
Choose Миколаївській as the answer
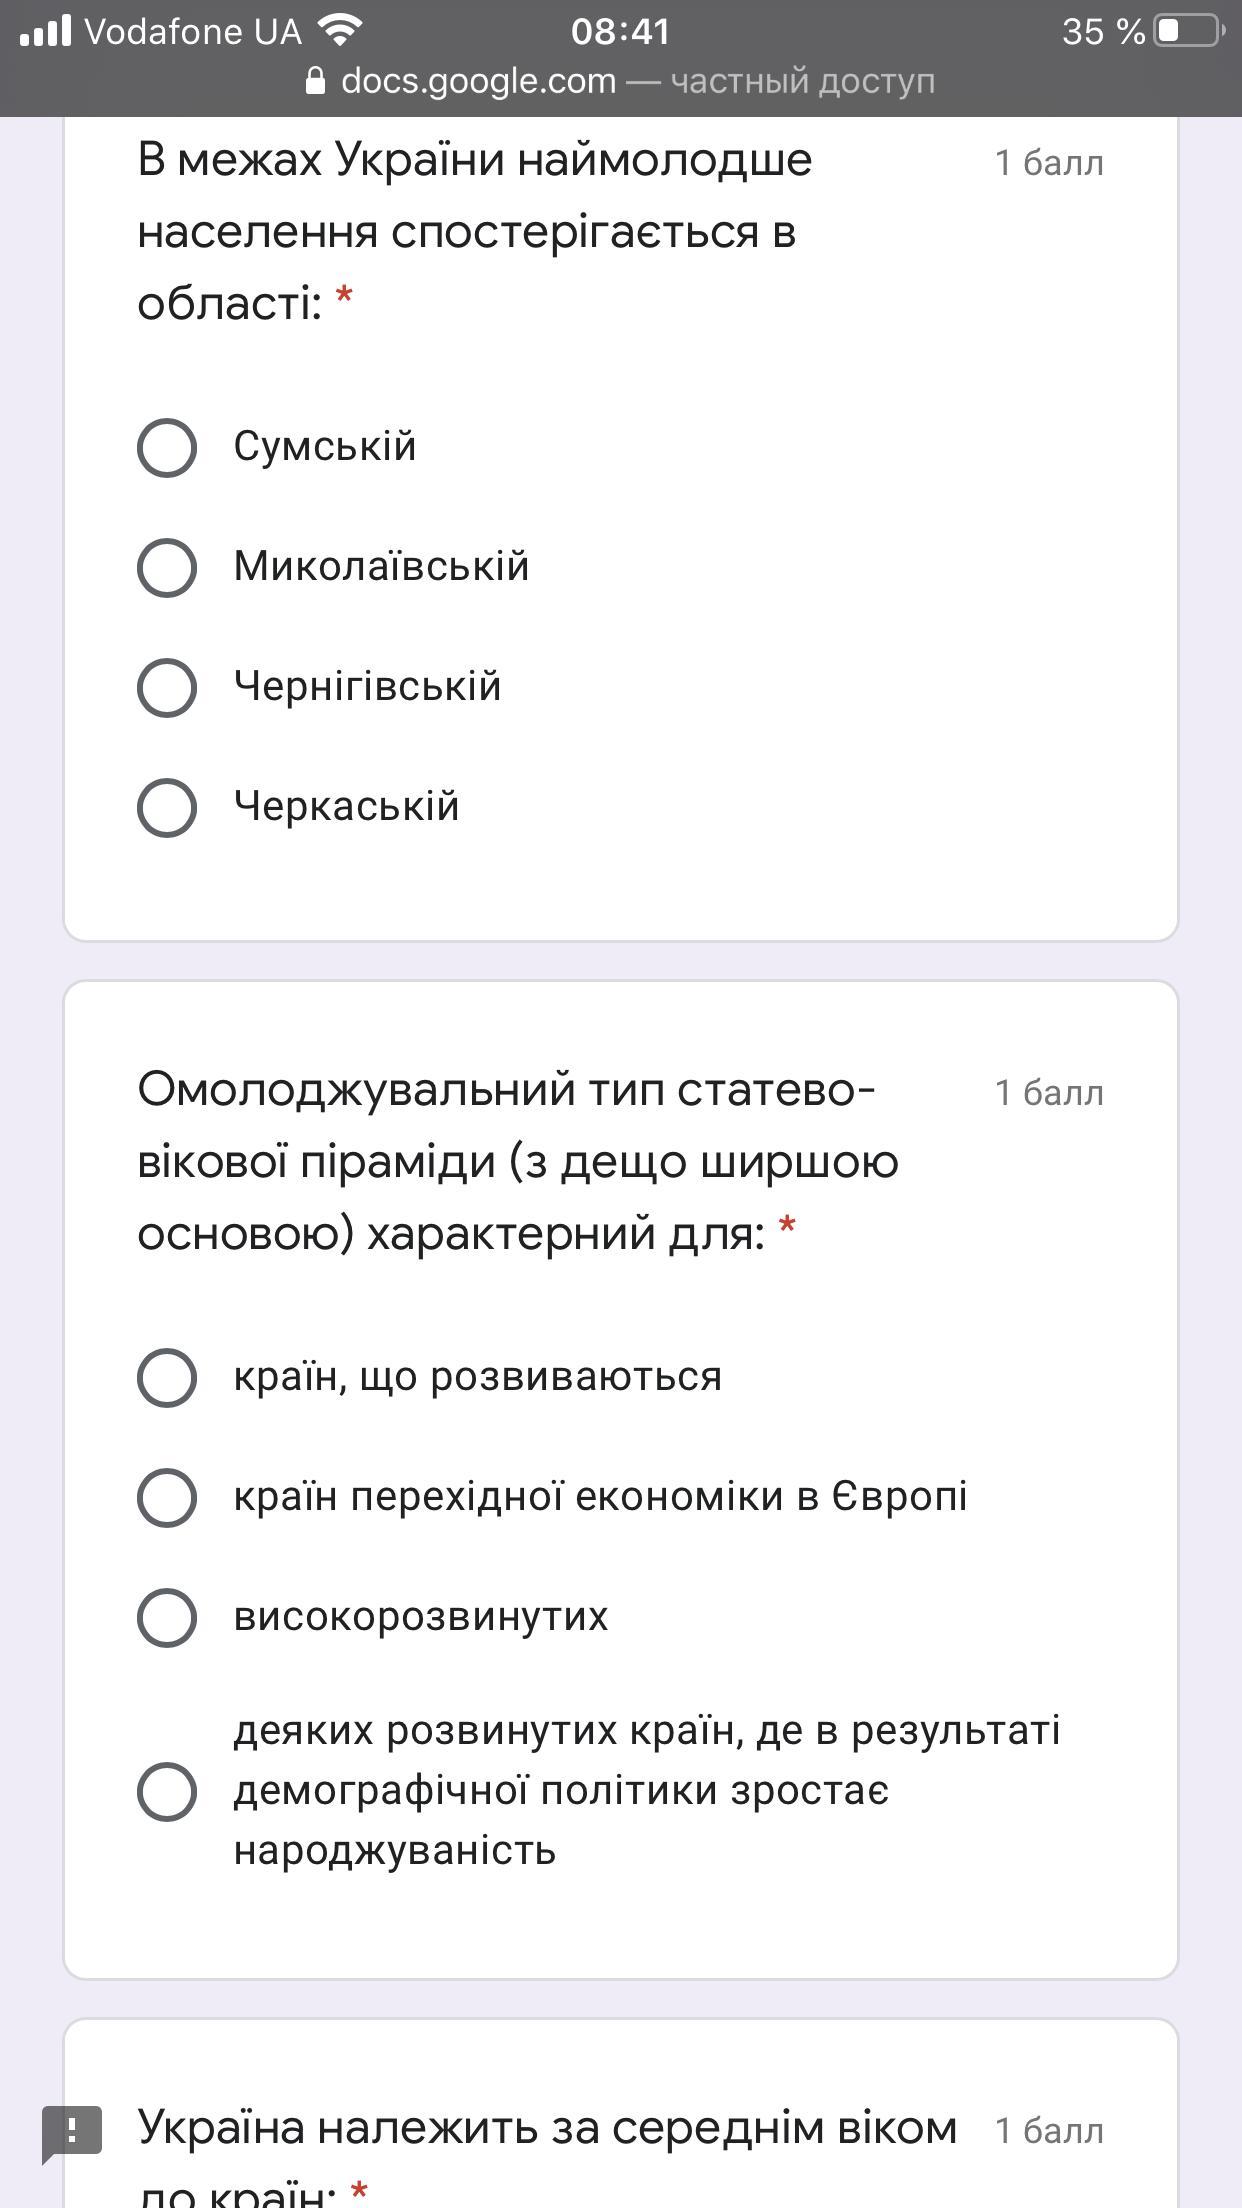pyautogui.click(x=166, y=567)
